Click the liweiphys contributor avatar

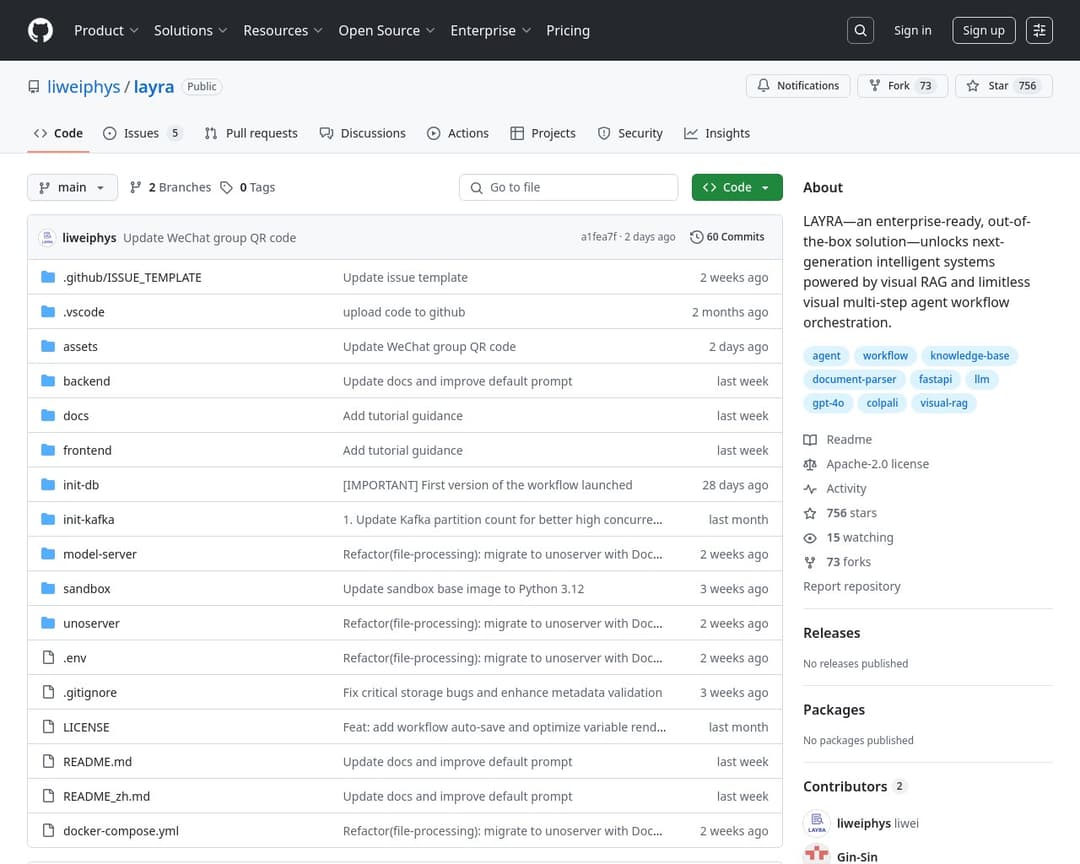click(x=816, y=823)
